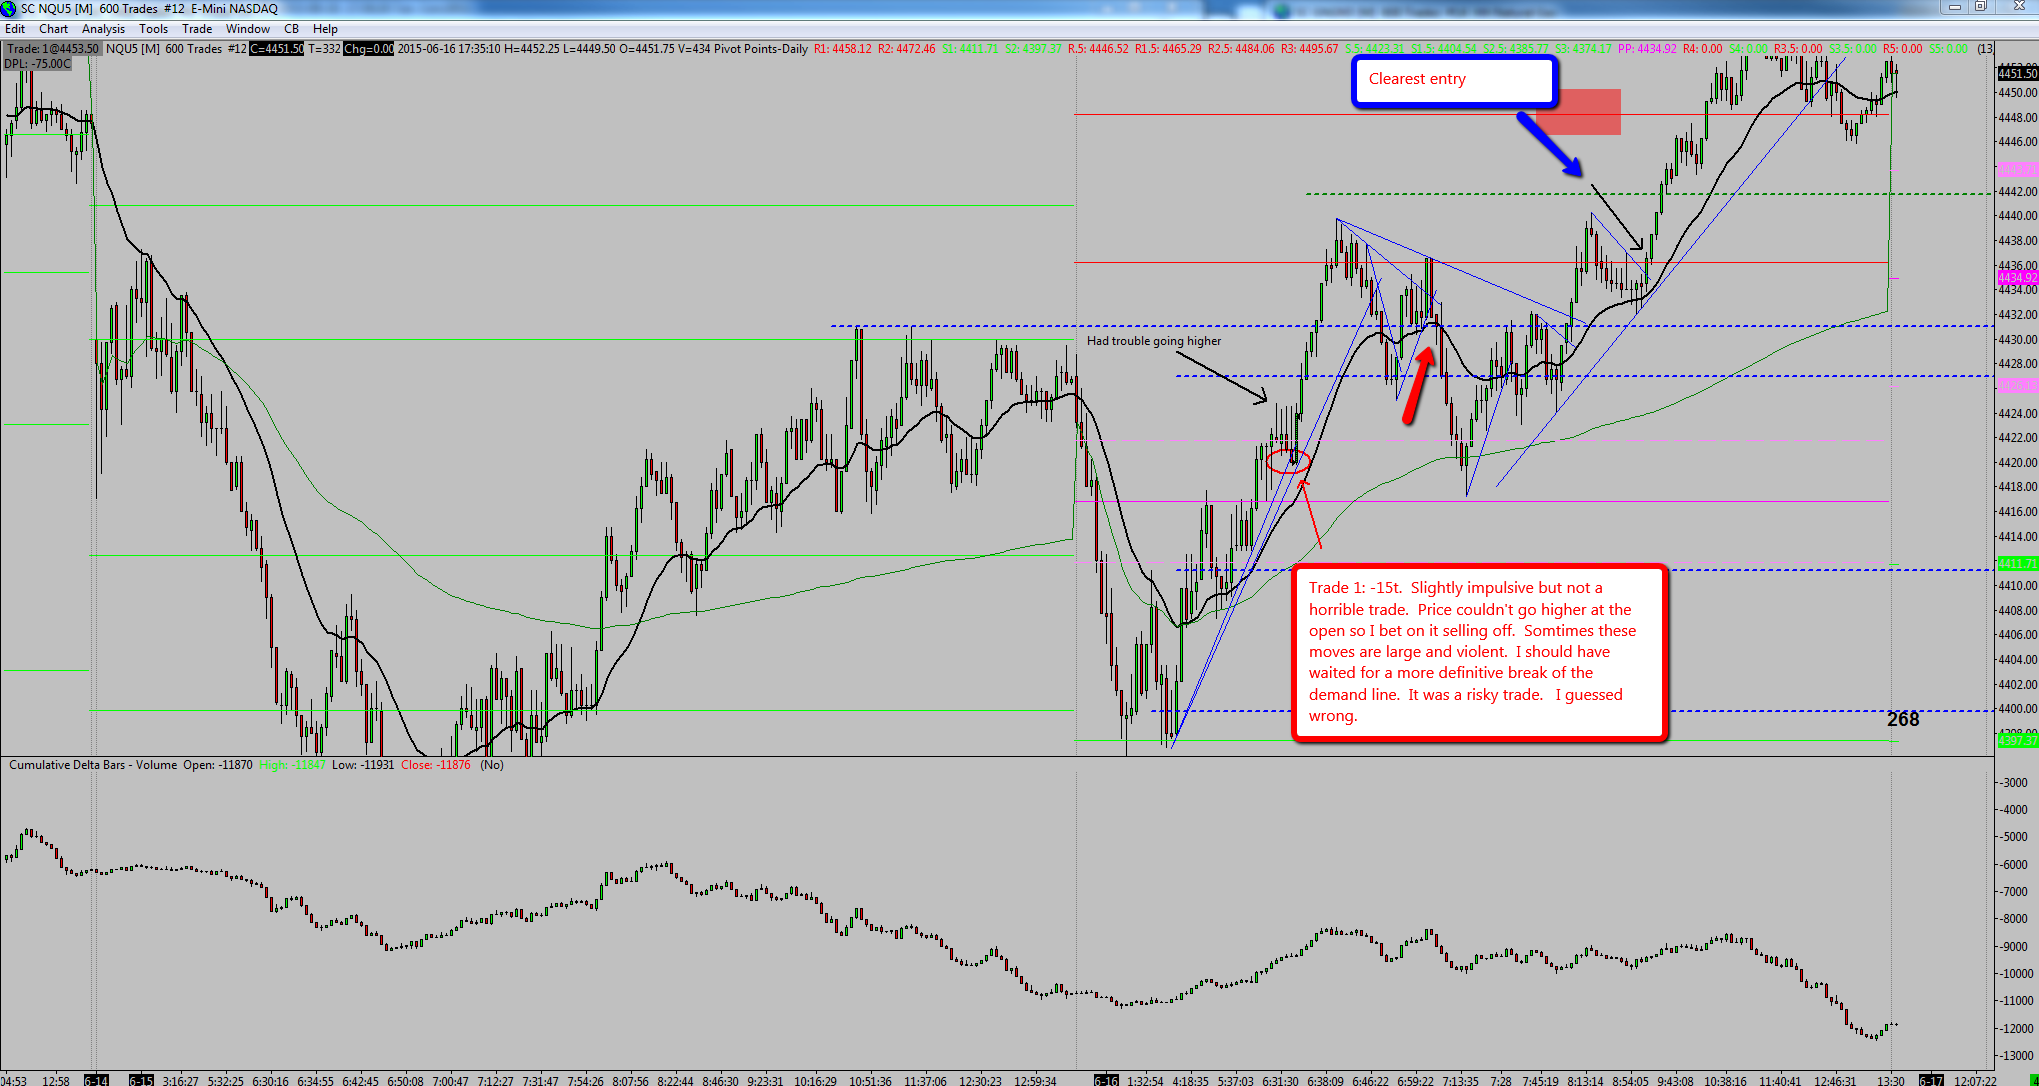Open the Window menu
This screenshot has width=2039, height=1086.
248,29
